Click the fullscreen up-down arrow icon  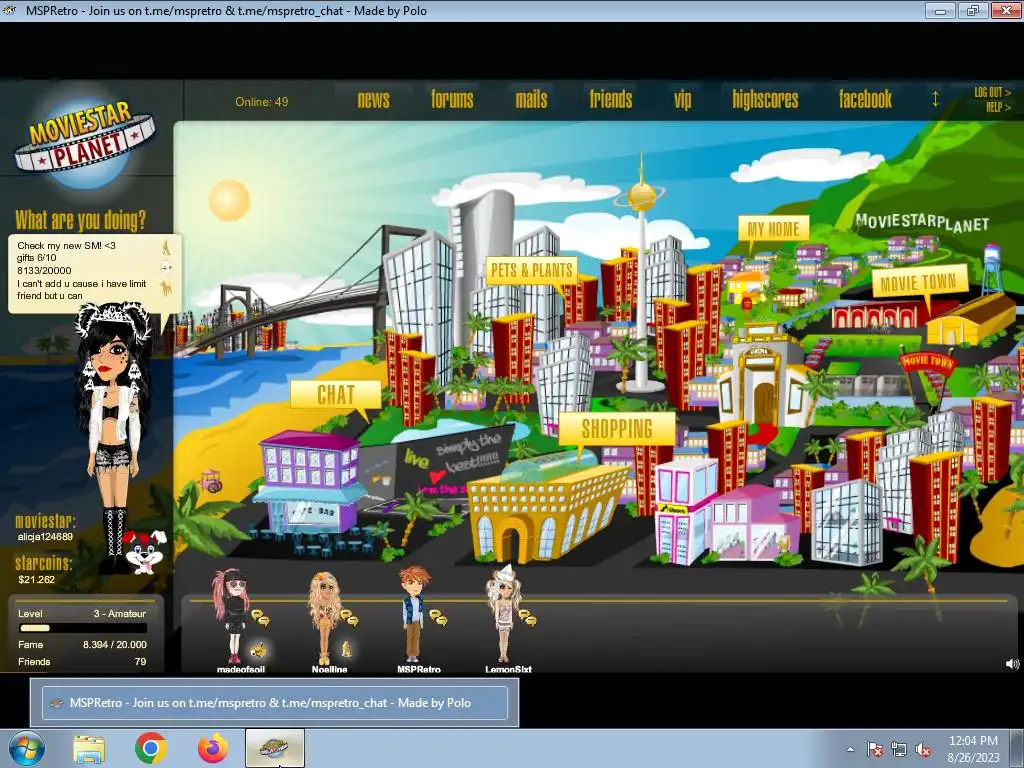[x=935, y=99]
